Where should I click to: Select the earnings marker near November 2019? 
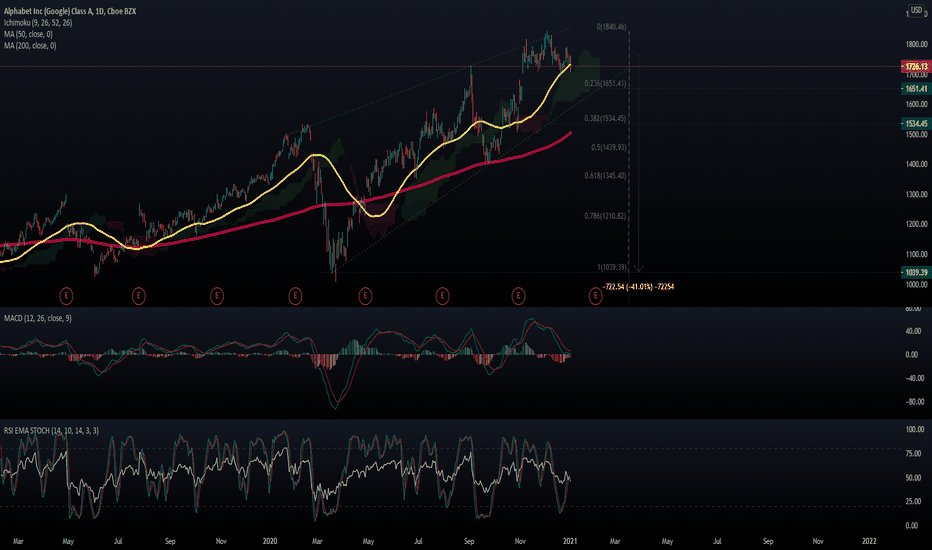click(217, 296)
